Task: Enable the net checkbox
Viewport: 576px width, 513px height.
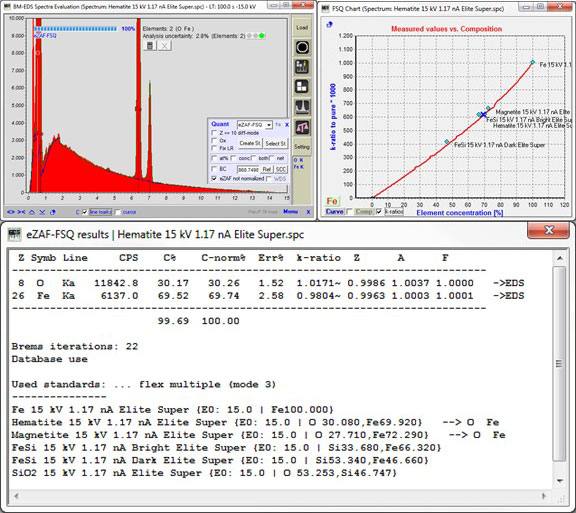Action: [271, 158]
